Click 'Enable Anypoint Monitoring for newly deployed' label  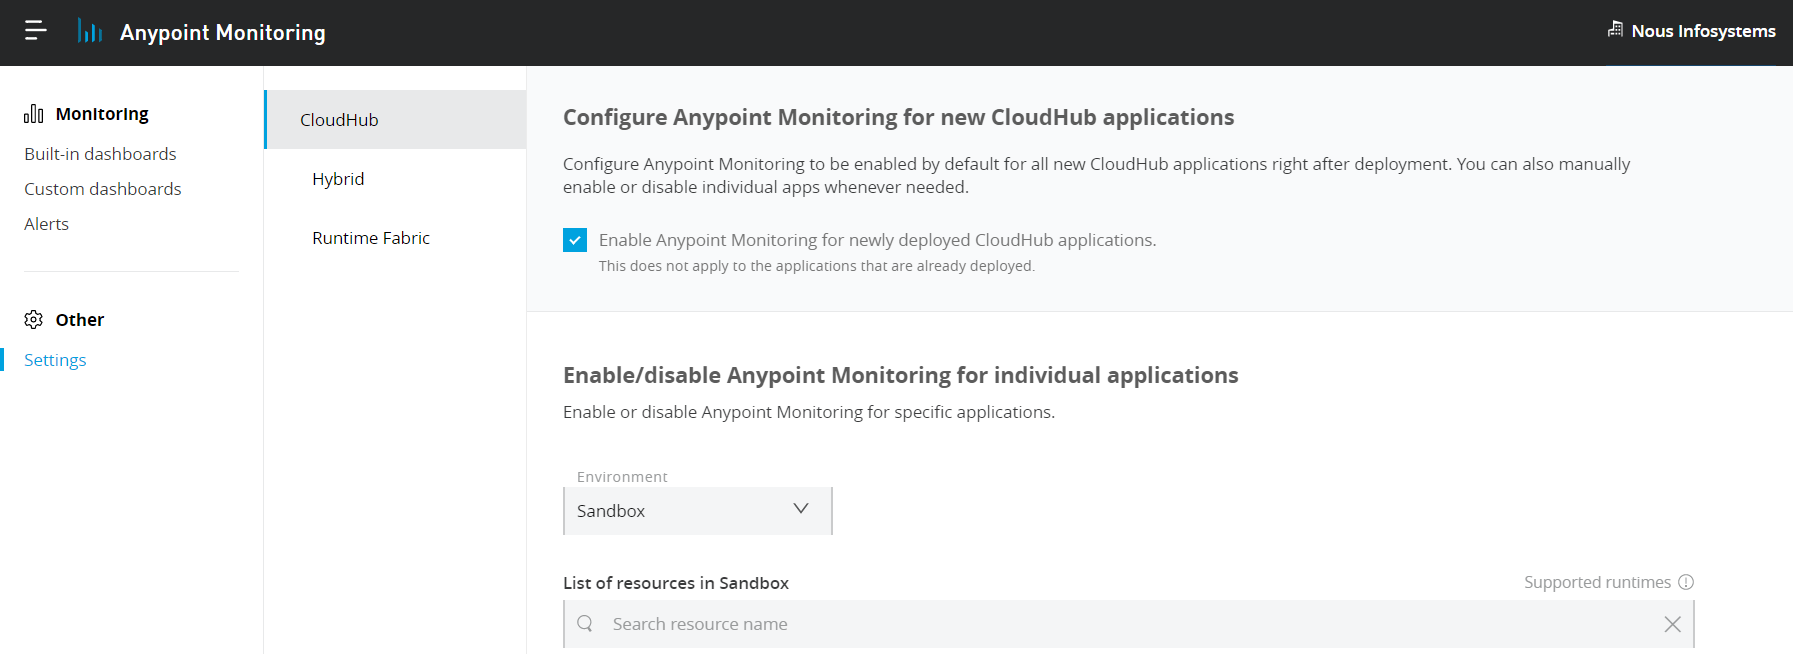point(877,240)
